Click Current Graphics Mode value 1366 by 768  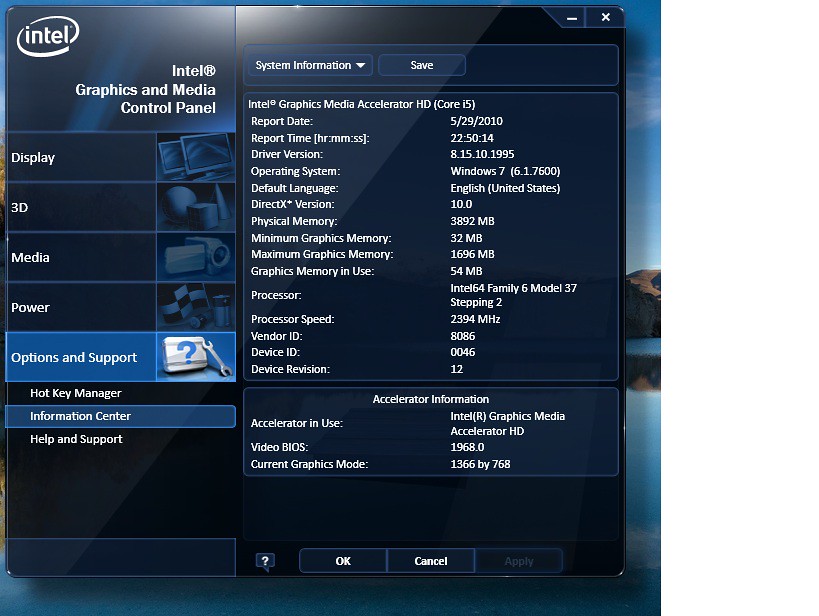(480, 464)
